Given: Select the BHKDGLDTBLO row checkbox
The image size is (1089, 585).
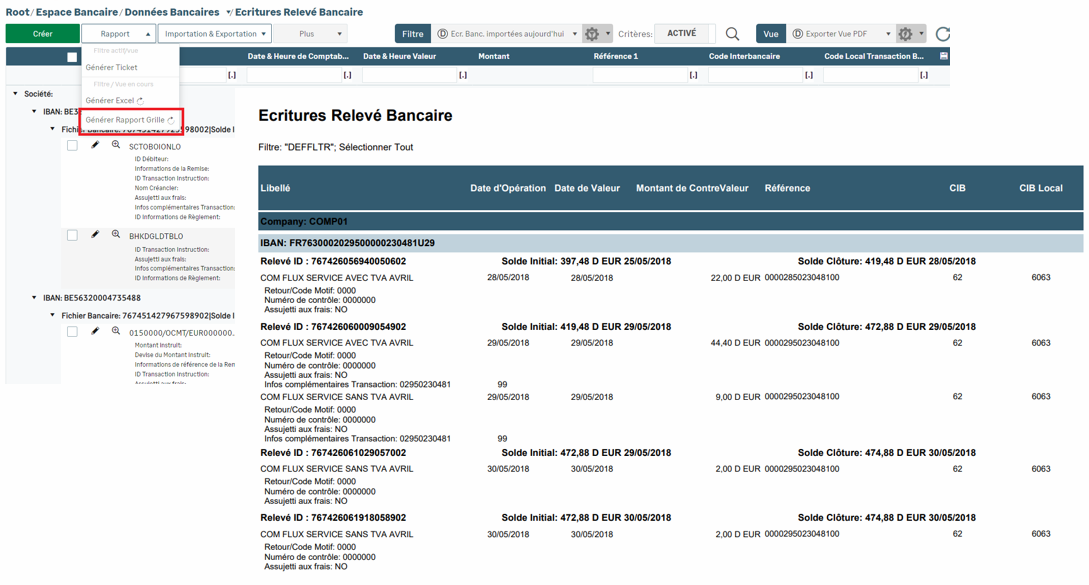Looking at the screenshot, I should (72, 236).
